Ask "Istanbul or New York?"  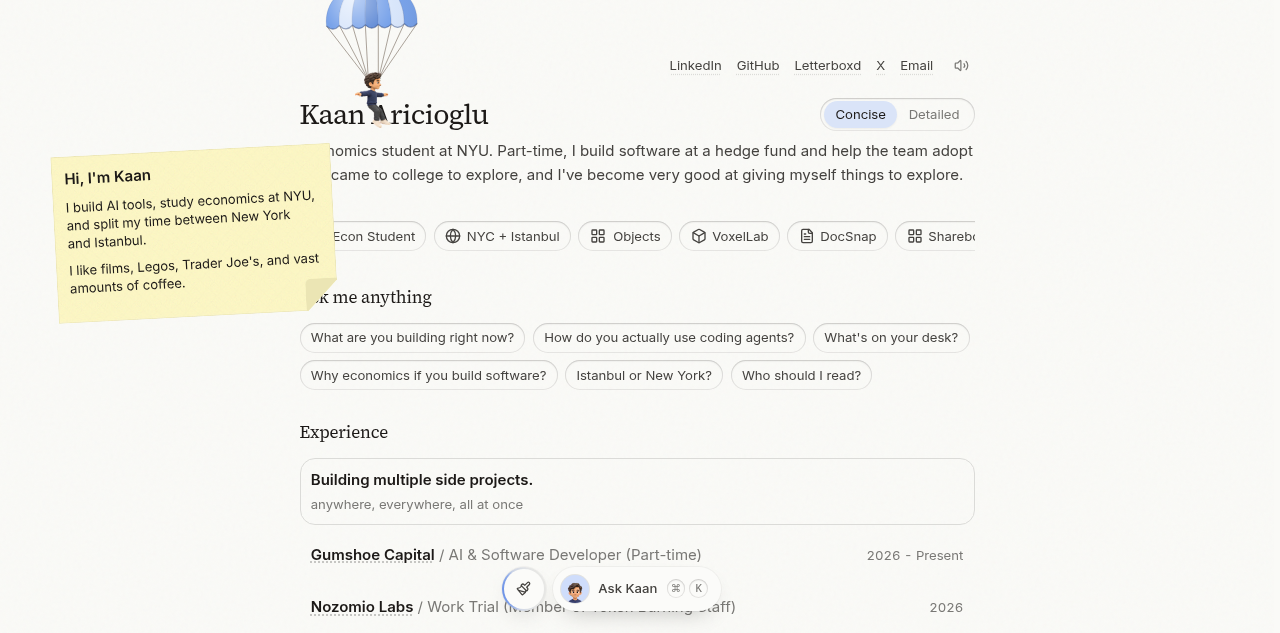(x=644, y=376)
